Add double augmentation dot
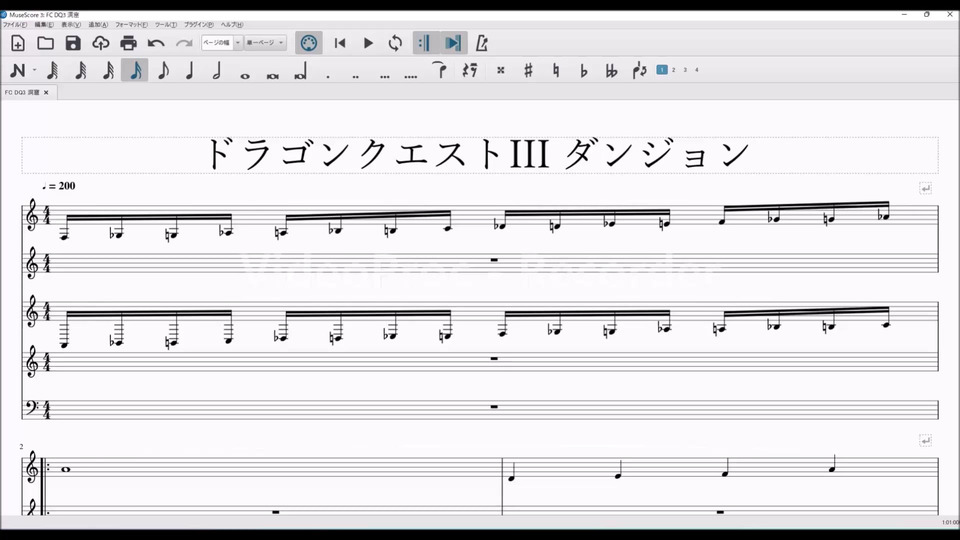 click(355, 77)
